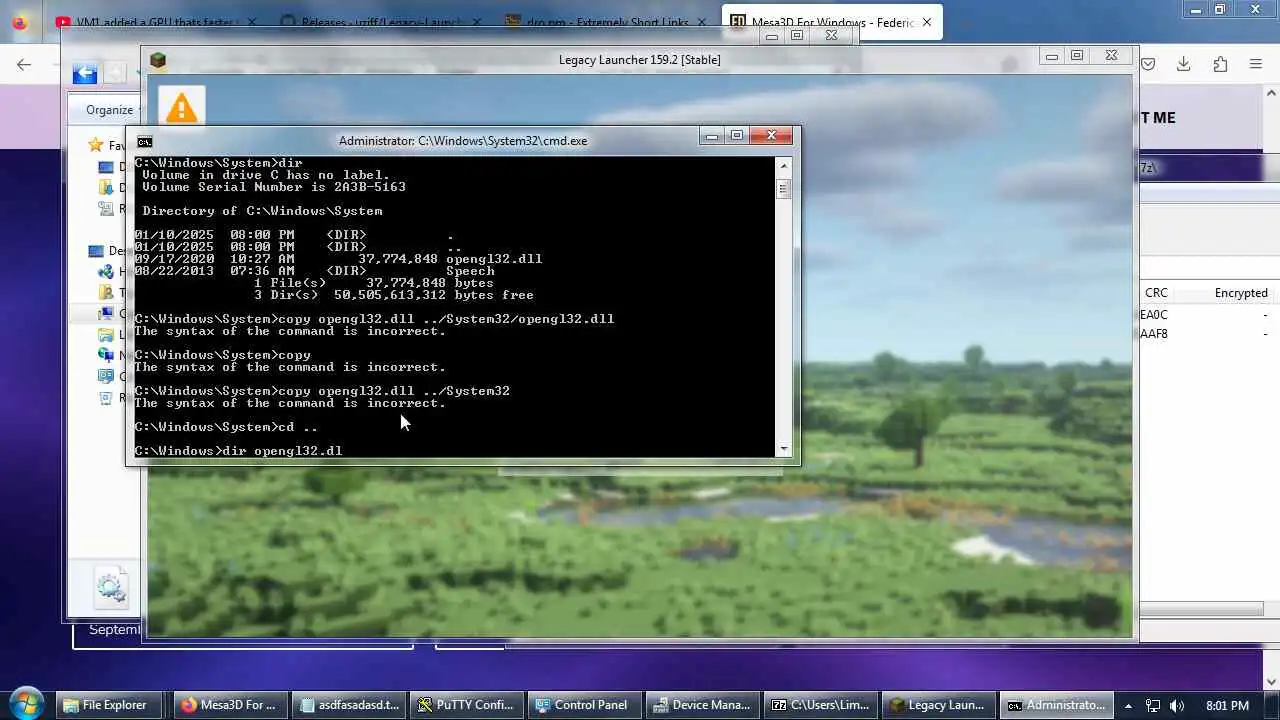Open the Firefox downloads arrow icon
This screenshot has height=720, width=1280.
(x=1183, y=64)
